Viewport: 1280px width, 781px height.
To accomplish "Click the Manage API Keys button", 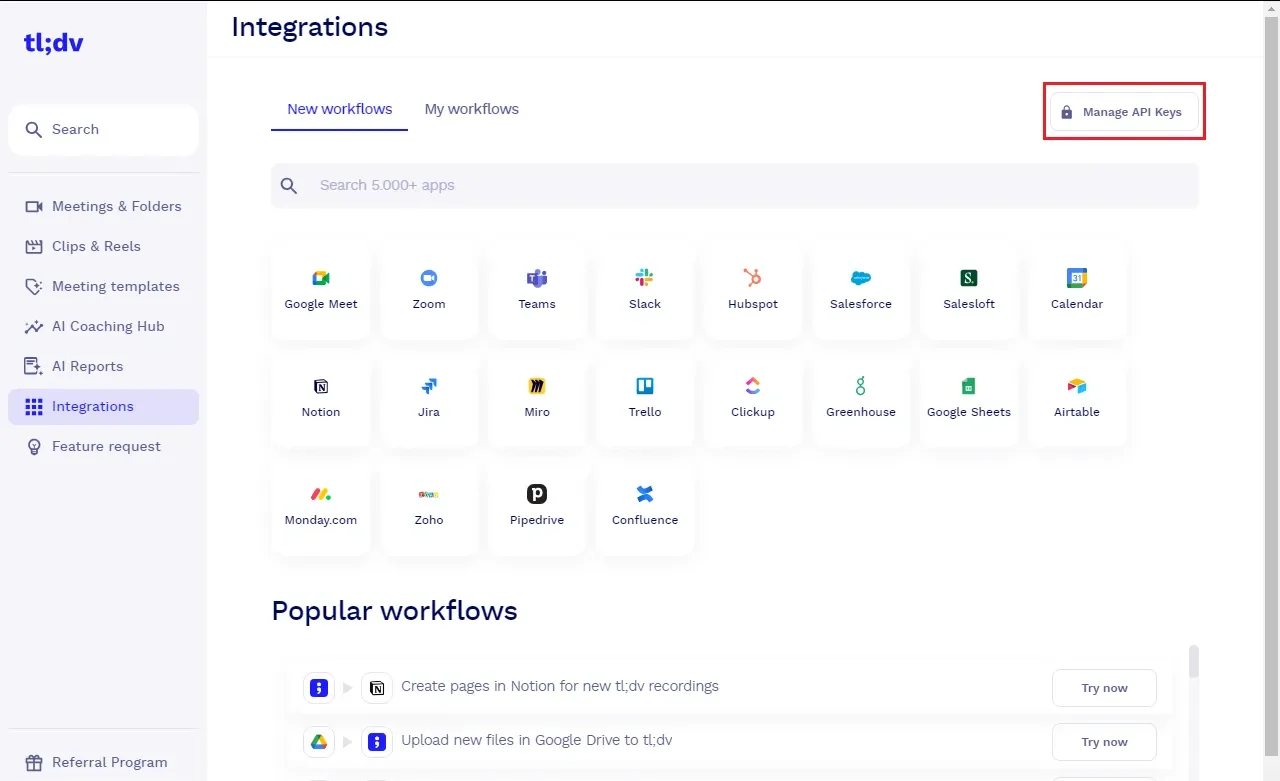I will 1124,112.
